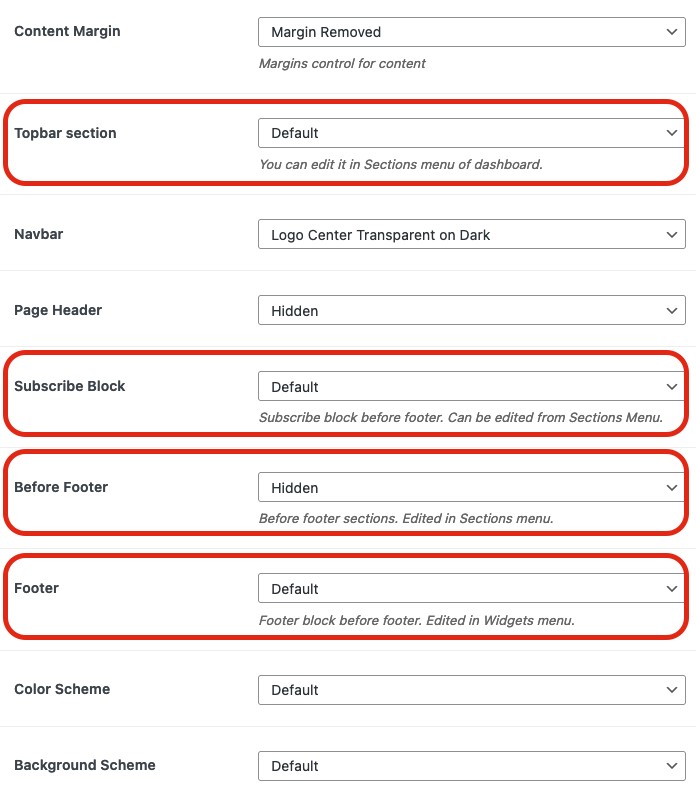This screenshot has width=696, height=801.
Task: Expand the Topbar section dropdown
Action: click(472, 133)
